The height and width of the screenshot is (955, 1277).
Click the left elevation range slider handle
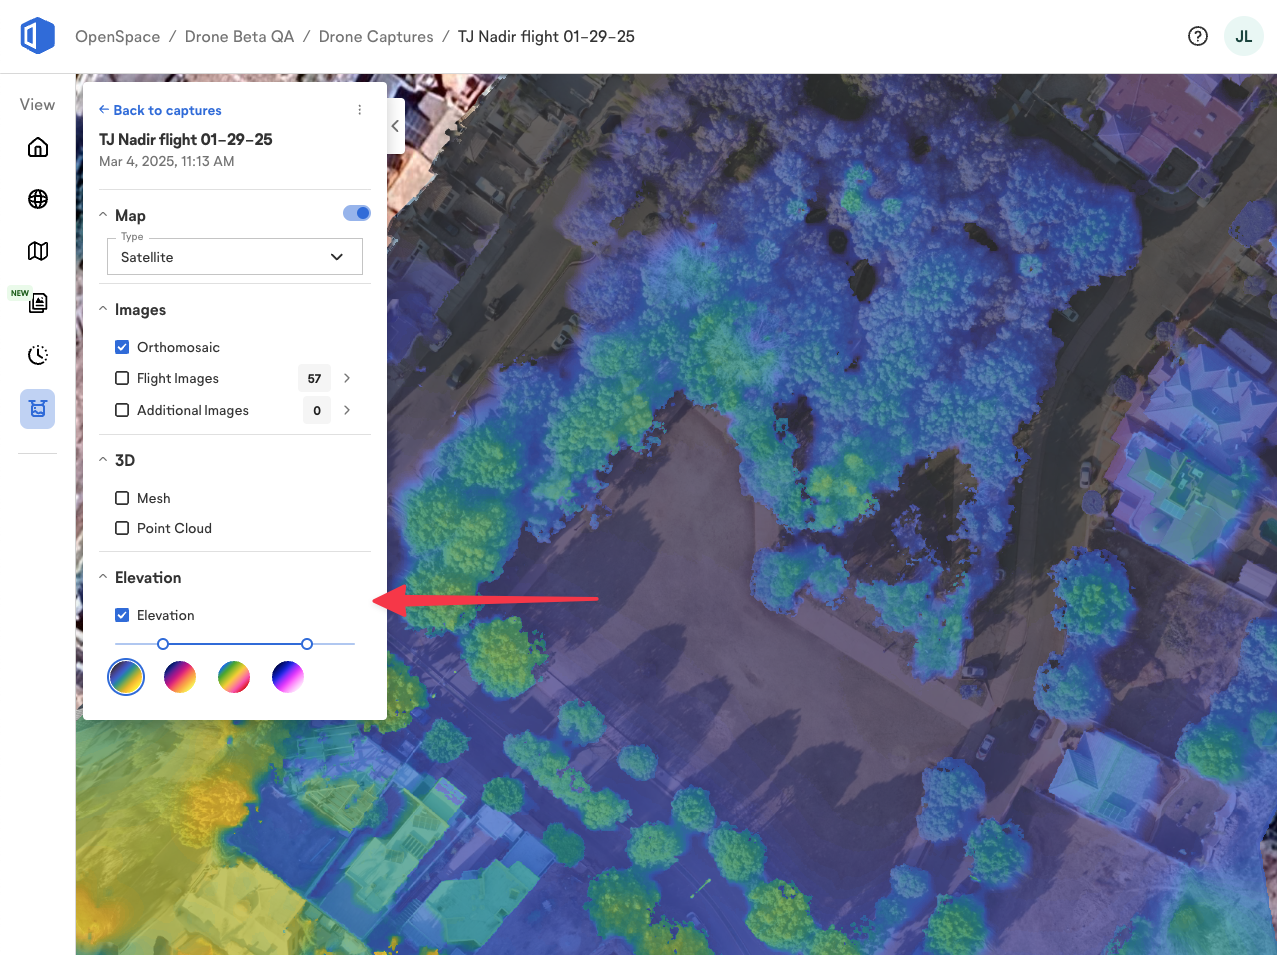click(163, 644)
